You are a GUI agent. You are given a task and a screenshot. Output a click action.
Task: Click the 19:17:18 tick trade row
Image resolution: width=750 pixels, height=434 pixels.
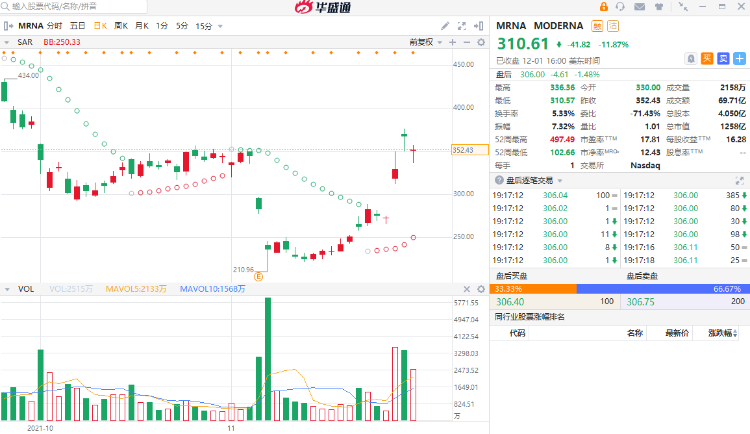tap(684, 260)
